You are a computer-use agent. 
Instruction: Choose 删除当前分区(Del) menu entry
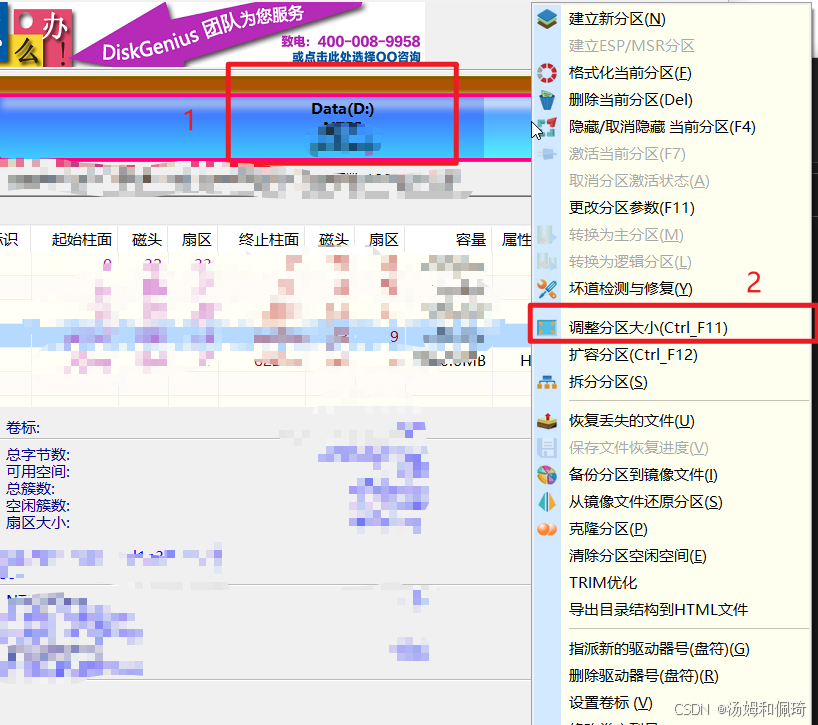tap(631, 100)
